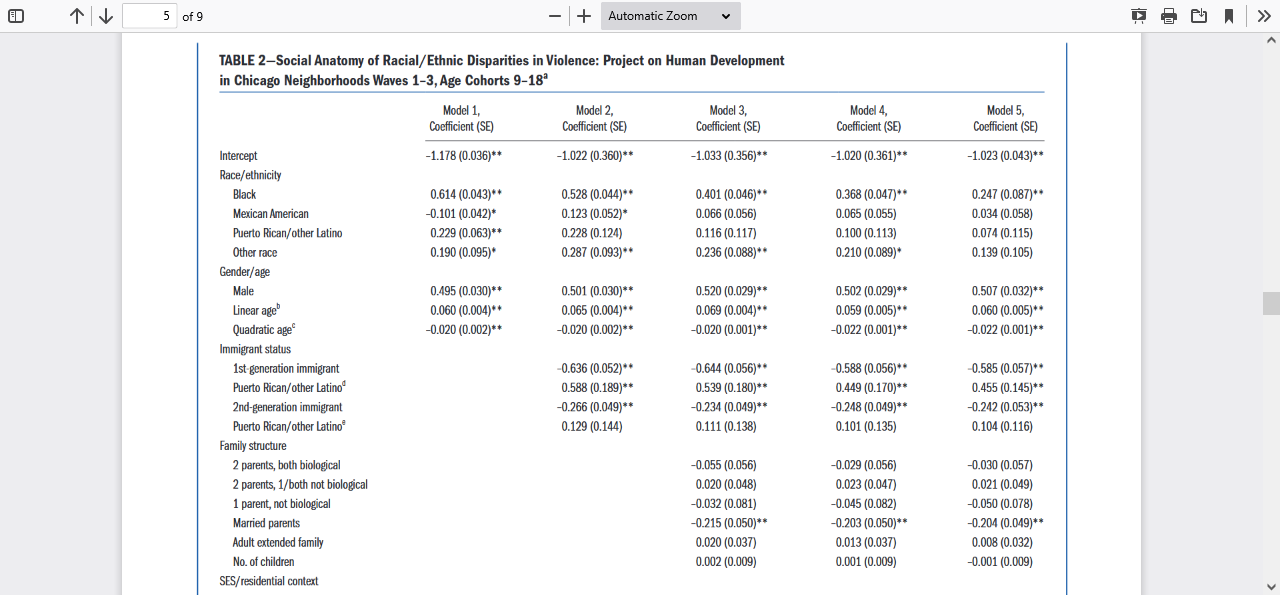Show additional tools via the chevron icon
This screenshot has width=1280, height=595.
coord(1263,16)
